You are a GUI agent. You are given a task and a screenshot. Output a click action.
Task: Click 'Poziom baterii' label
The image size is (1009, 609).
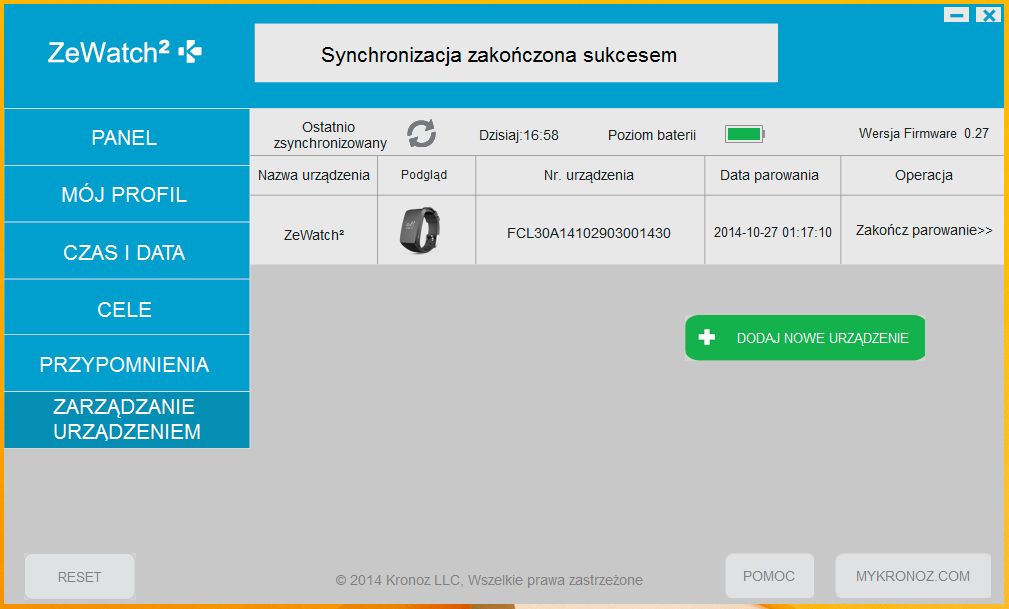652,135
